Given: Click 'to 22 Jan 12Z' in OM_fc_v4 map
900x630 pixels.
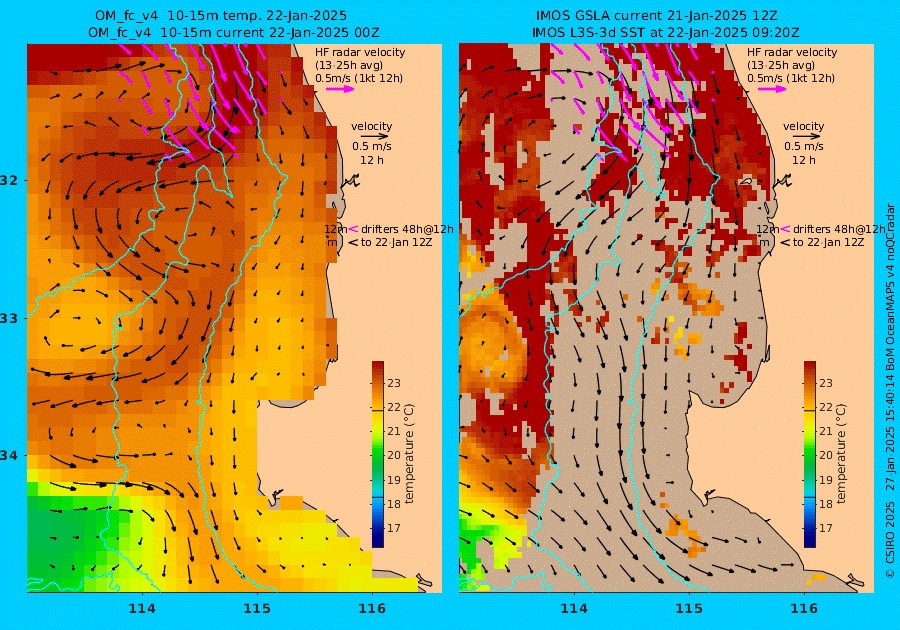Looking at the screenshot, I should point(396,242).
